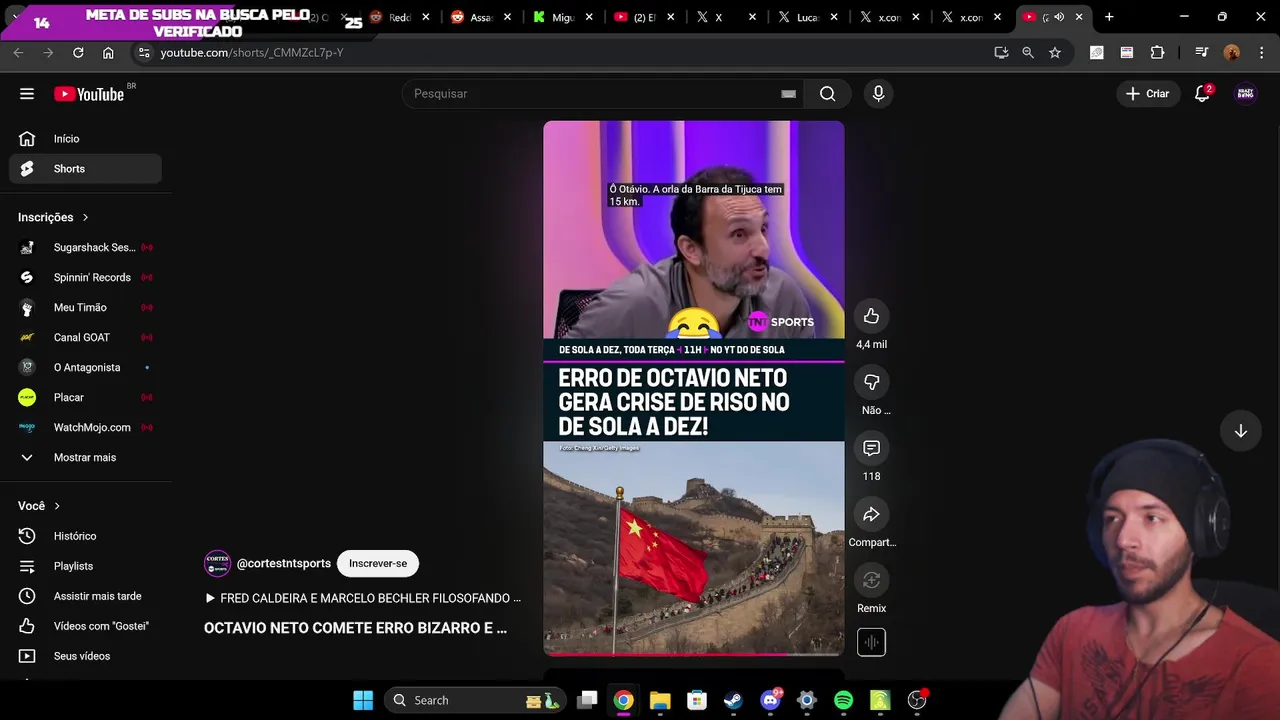Viewport: 1280px width, 720px height.
Task: Open Fred Caldeira e Marcelo Bechler video link
Action: coord(362,598)
